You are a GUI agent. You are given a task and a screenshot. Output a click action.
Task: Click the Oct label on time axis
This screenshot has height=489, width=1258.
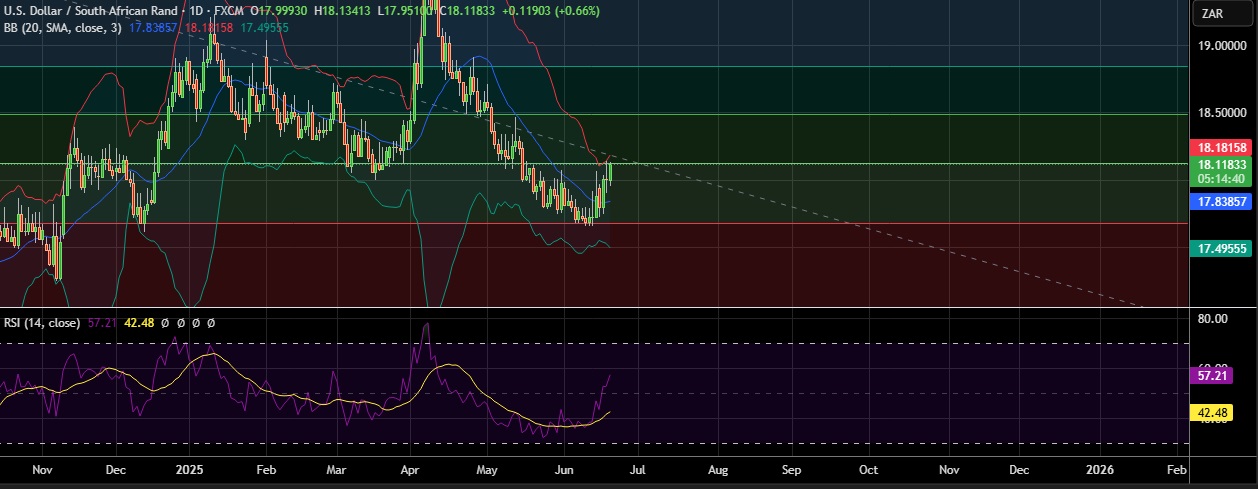click(868, 469)
